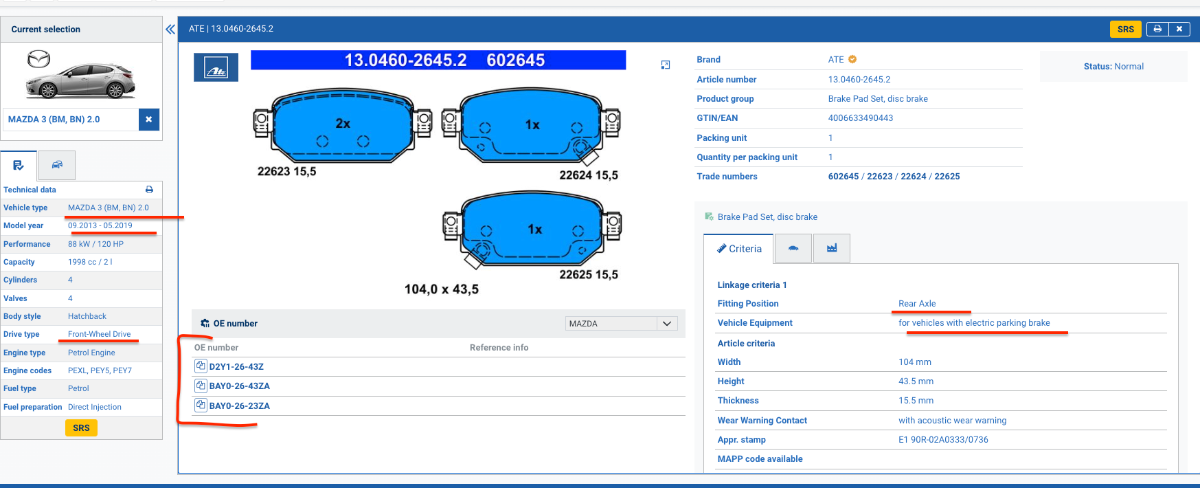
Task: Click article number 13.0460-2645.2
Action: tap(859, 79)
